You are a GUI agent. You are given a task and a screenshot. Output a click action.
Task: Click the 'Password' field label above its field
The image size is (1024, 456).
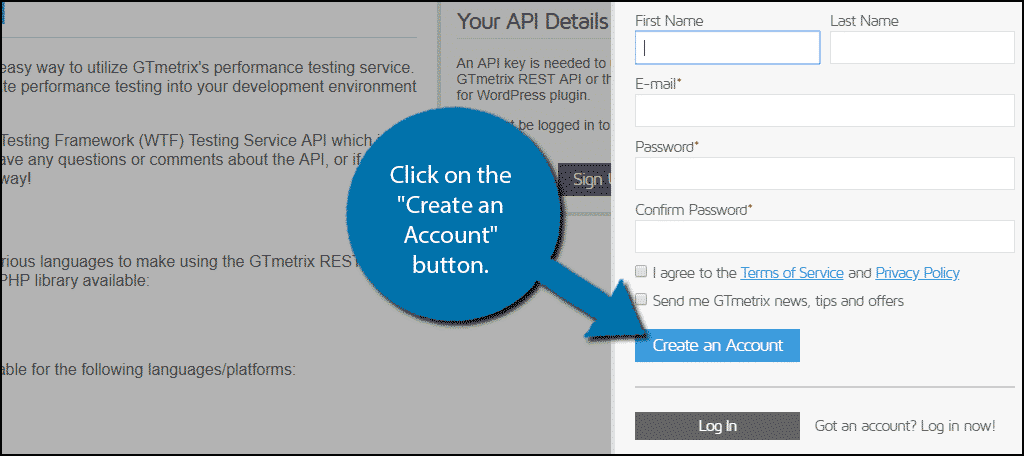click(x=667, y=147)
